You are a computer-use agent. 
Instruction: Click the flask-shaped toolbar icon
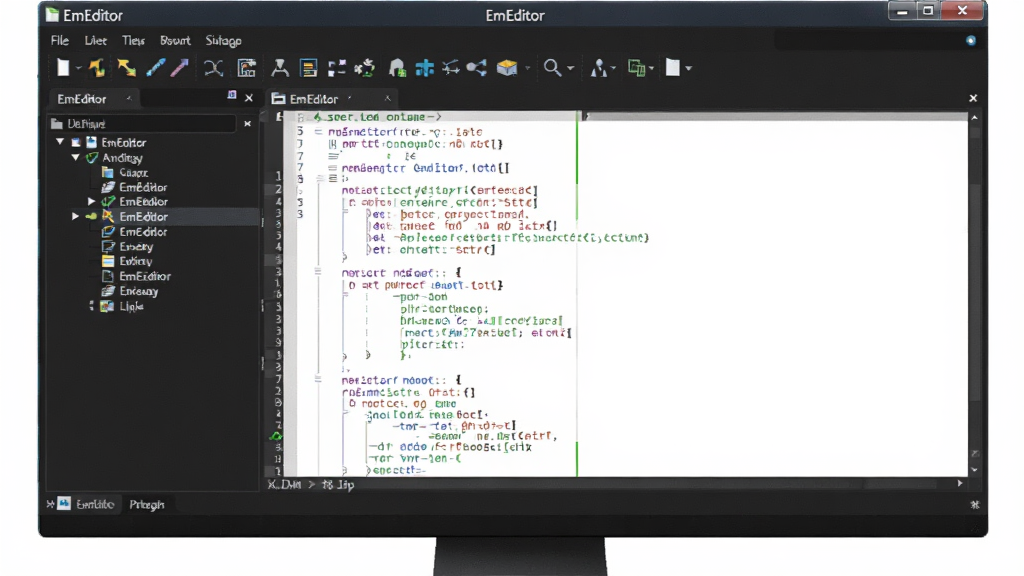(280, 68)
